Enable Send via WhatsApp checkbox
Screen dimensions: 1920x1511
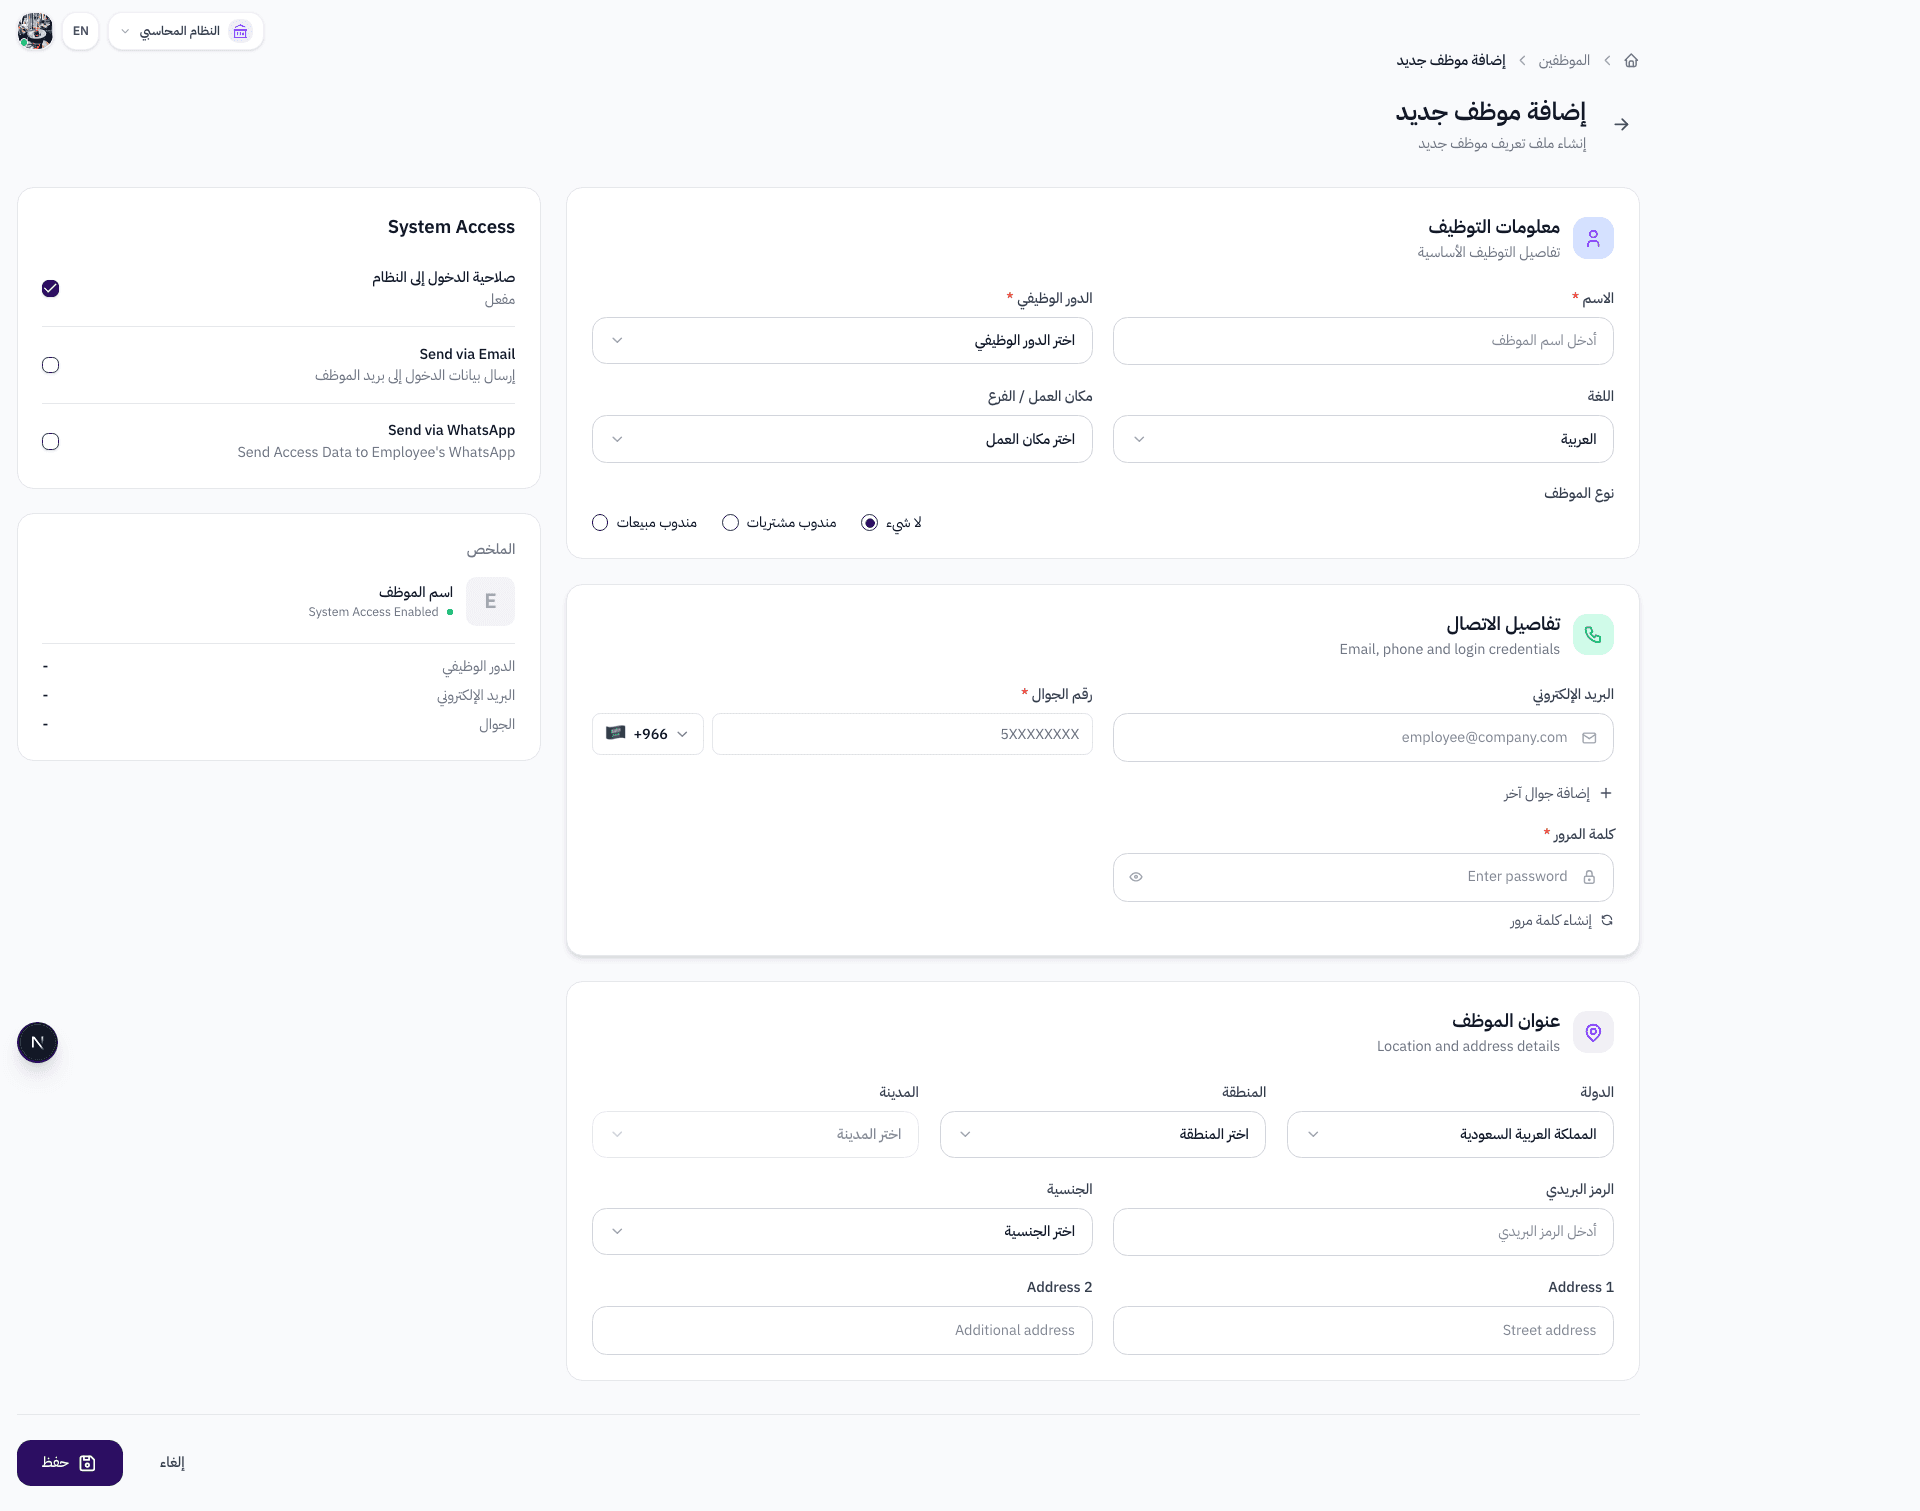coord(51,441)
